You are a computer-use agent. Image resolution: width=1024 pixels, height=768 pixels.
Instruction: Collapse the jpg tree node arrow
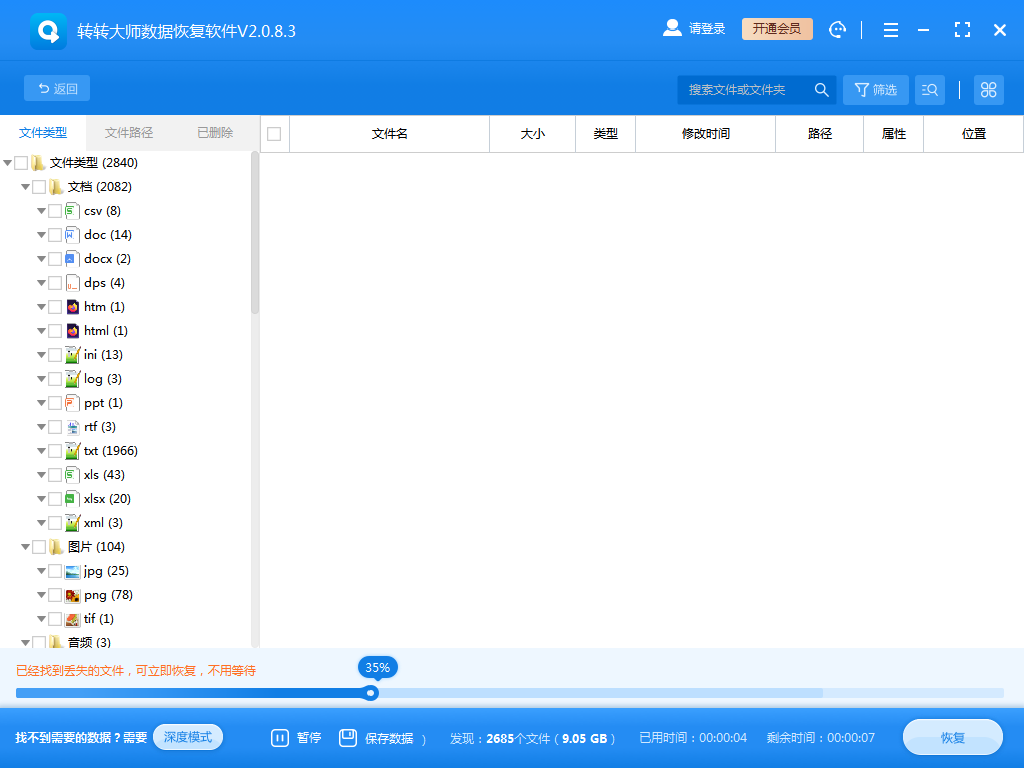[x=39, y=570]
